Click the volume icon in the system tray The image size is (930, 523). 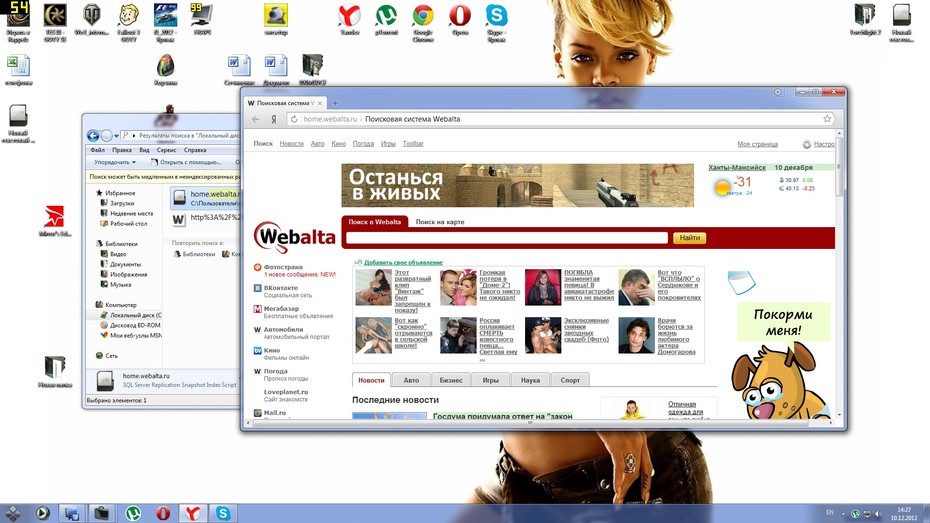pos(877,513)
